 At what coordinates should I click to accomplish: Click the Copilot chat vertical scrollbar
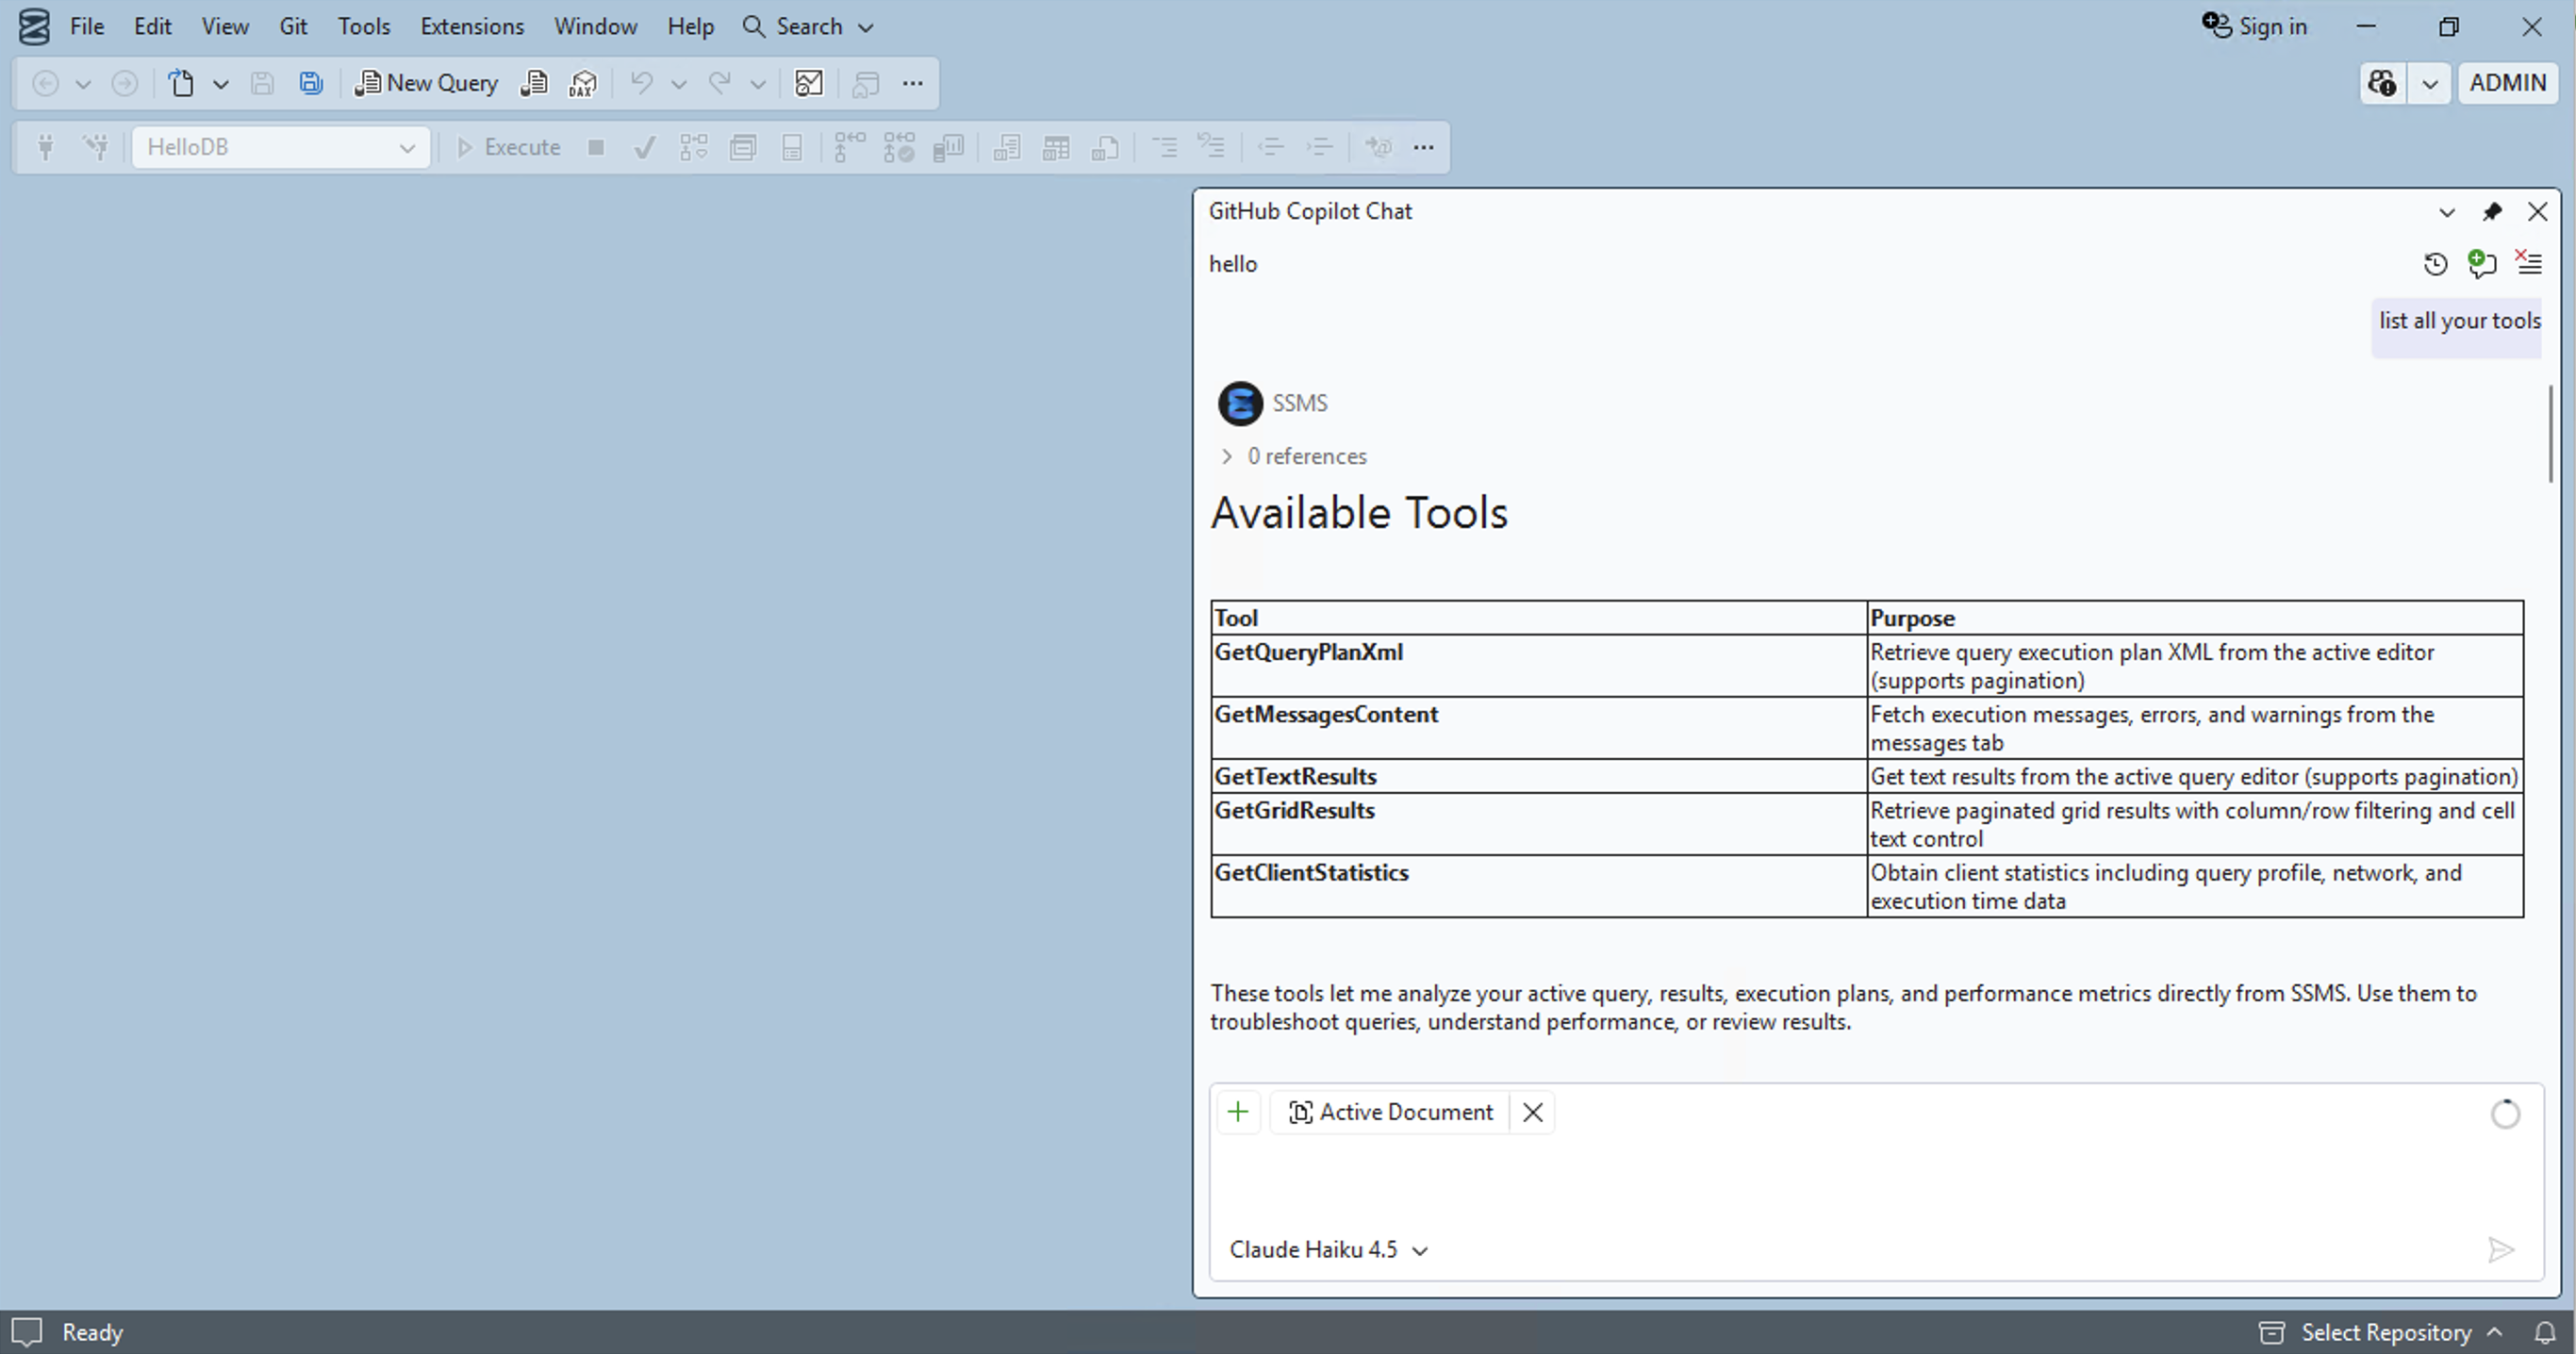point(2549,434)
